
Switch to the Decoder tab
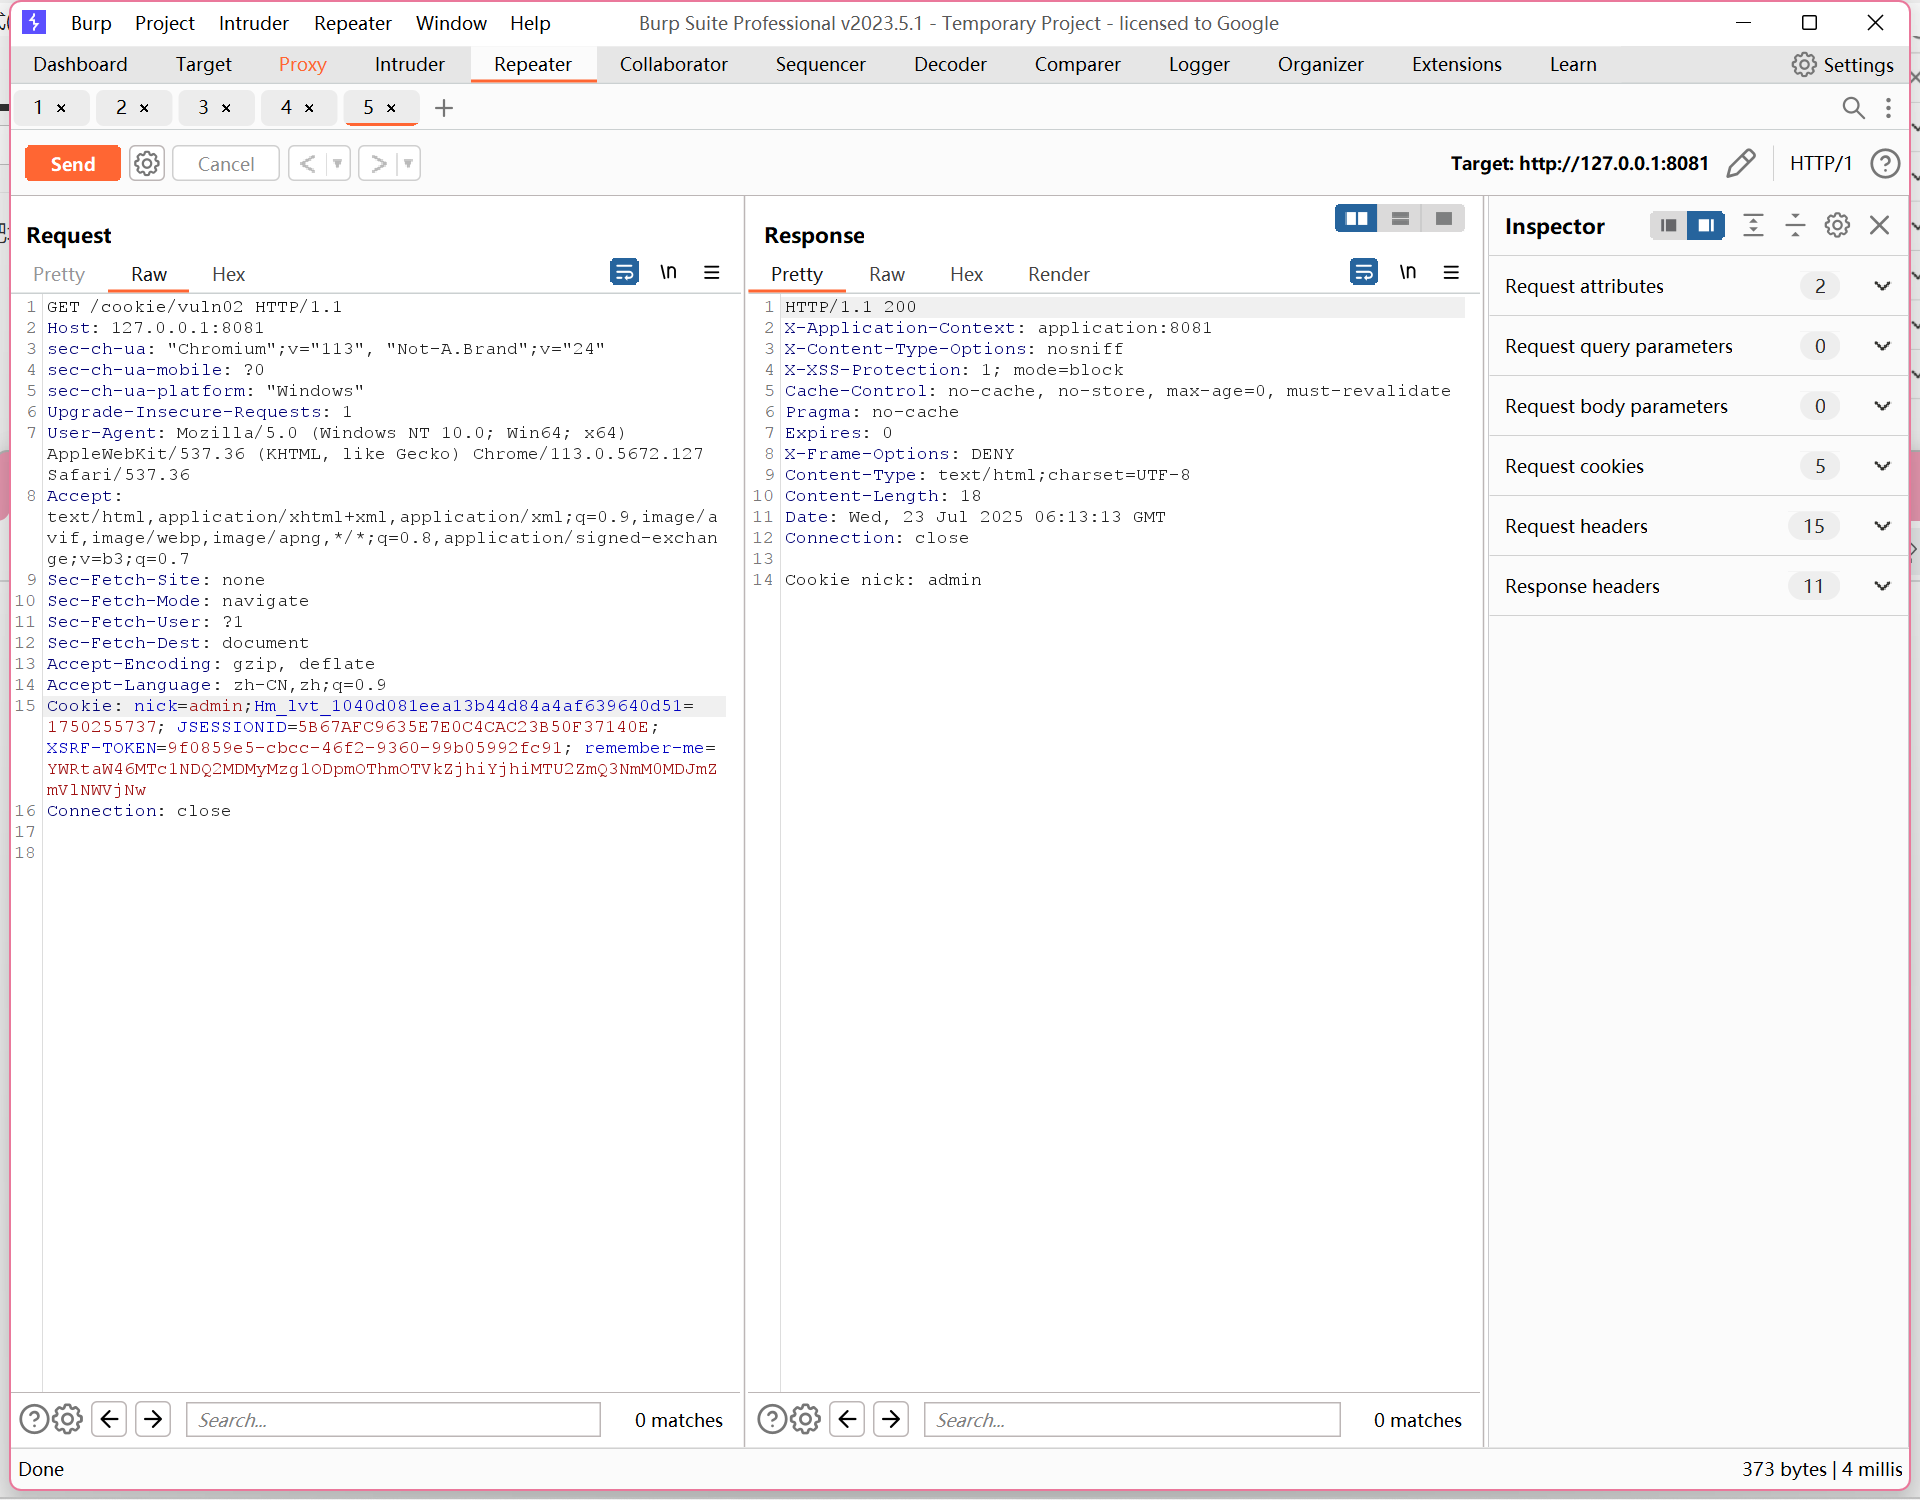click(949, 64)
